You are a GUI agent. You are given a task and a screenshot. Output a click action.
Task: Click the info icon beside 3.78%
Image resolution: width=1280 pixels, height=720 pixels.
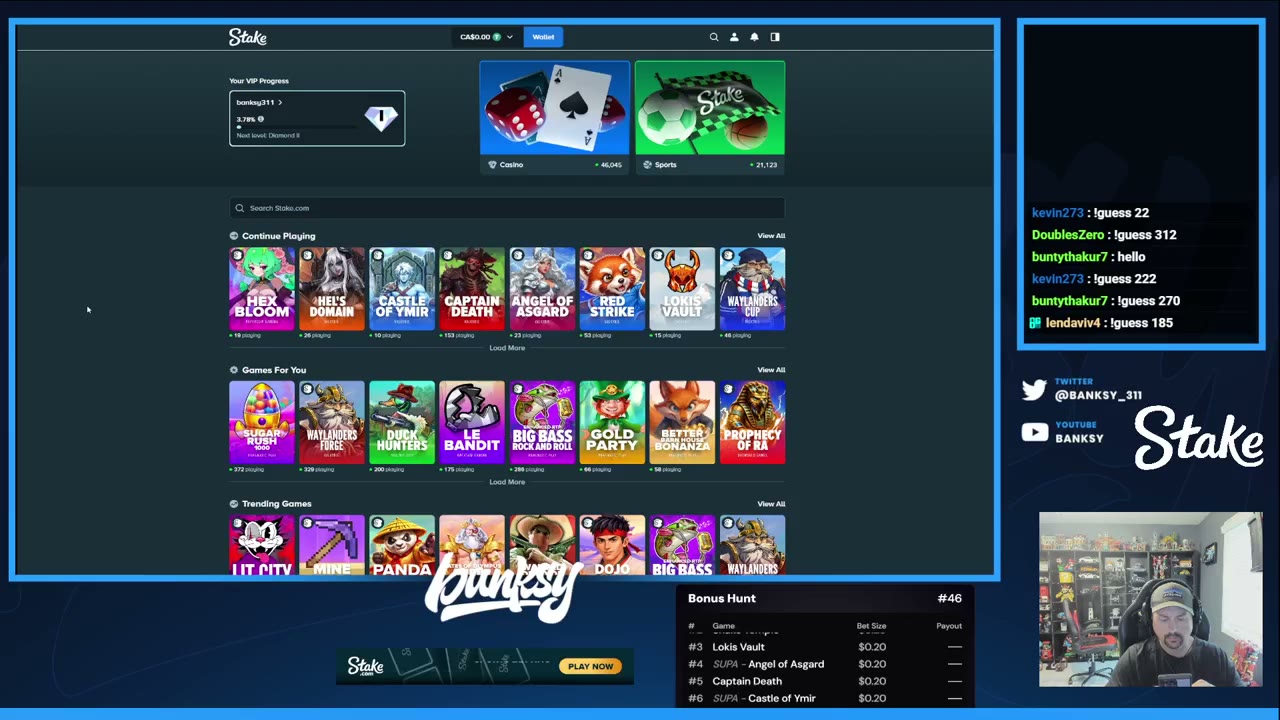[260, 119]
